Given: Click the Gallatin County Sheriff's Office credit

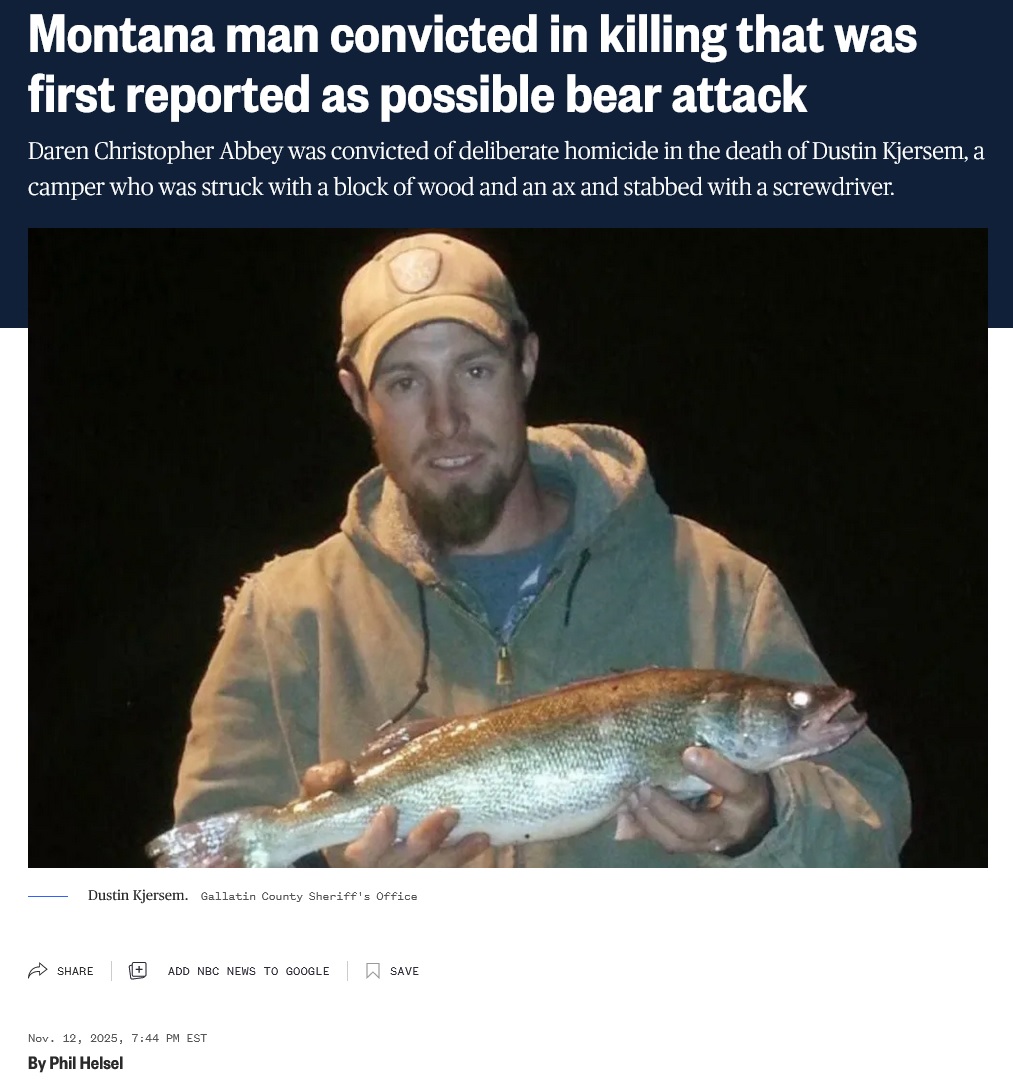Looking at the screenshot, I should 309,896.
